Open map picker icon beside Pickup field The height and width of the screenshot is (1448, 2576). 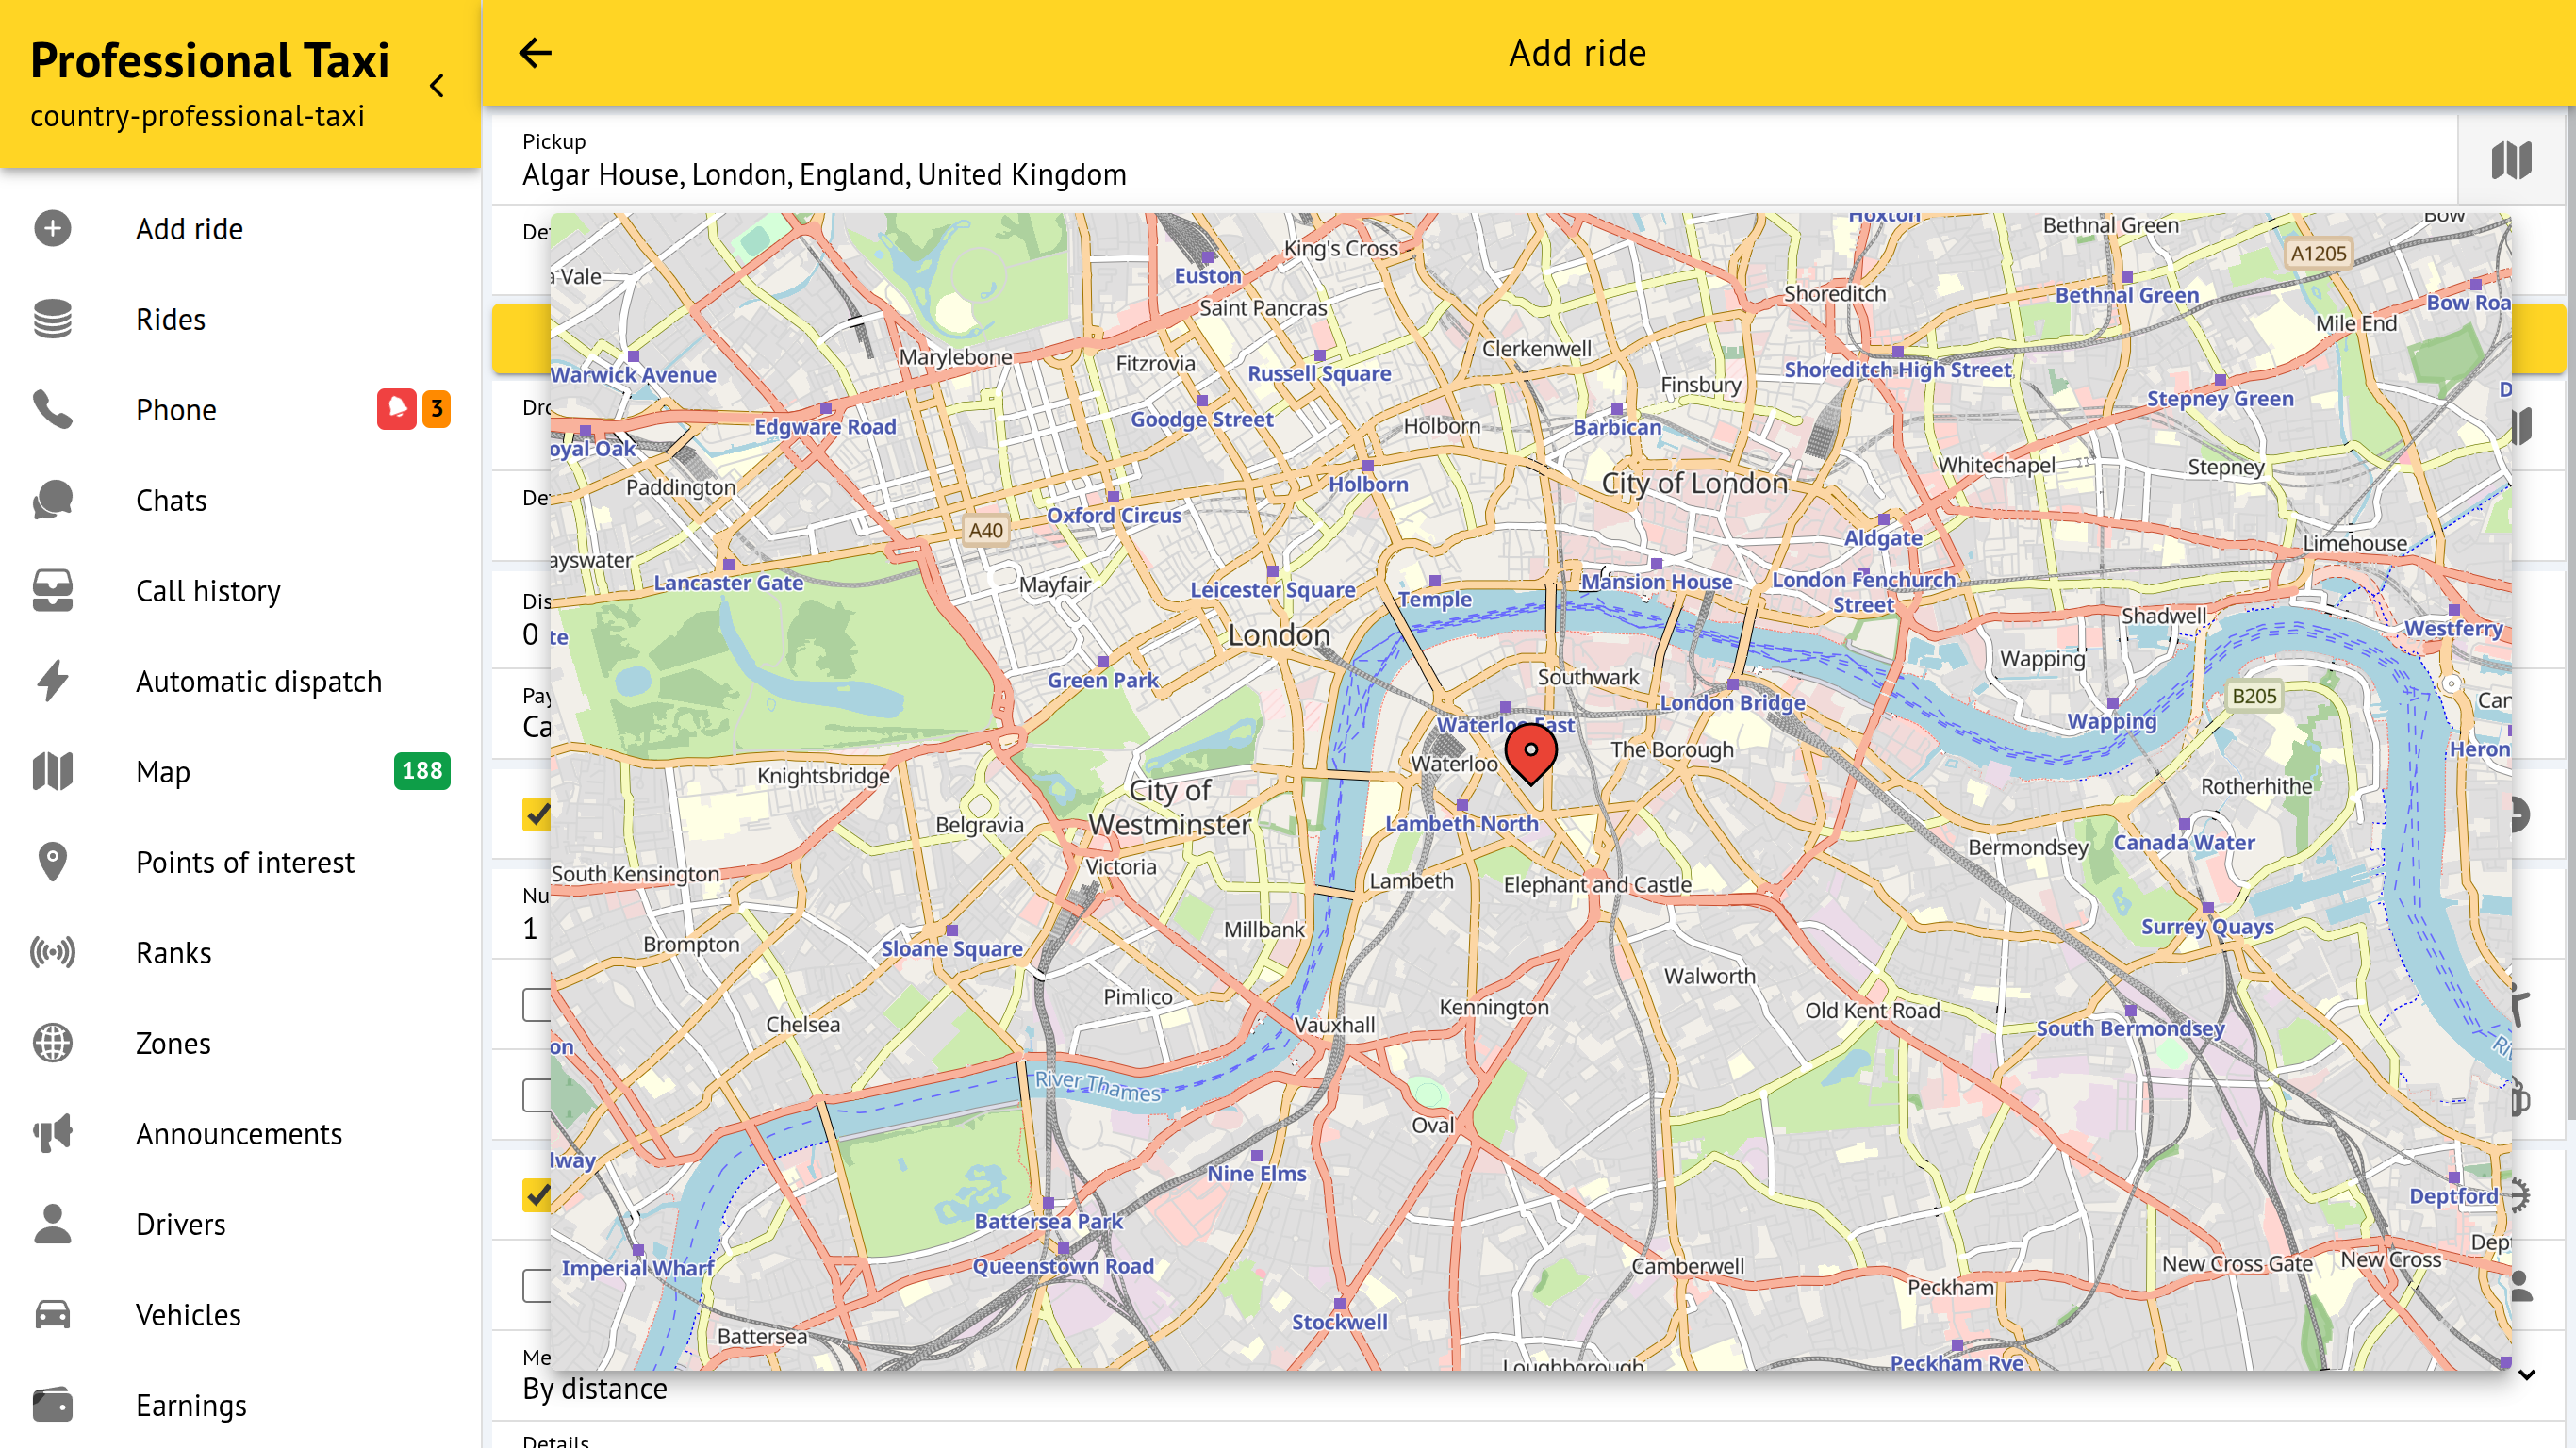[2510, 160]
